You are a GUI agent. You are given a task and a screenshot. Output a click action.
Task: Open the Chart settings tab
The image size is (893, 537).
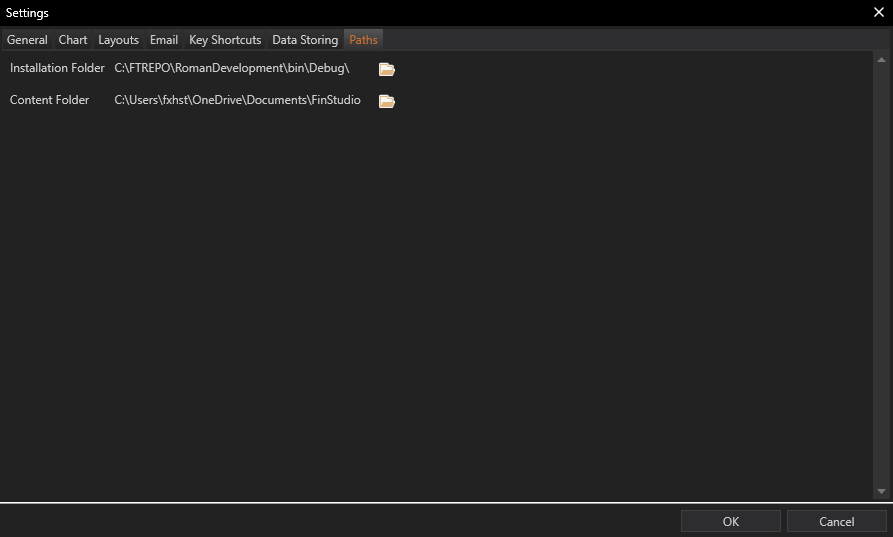(x=73, y=40)
